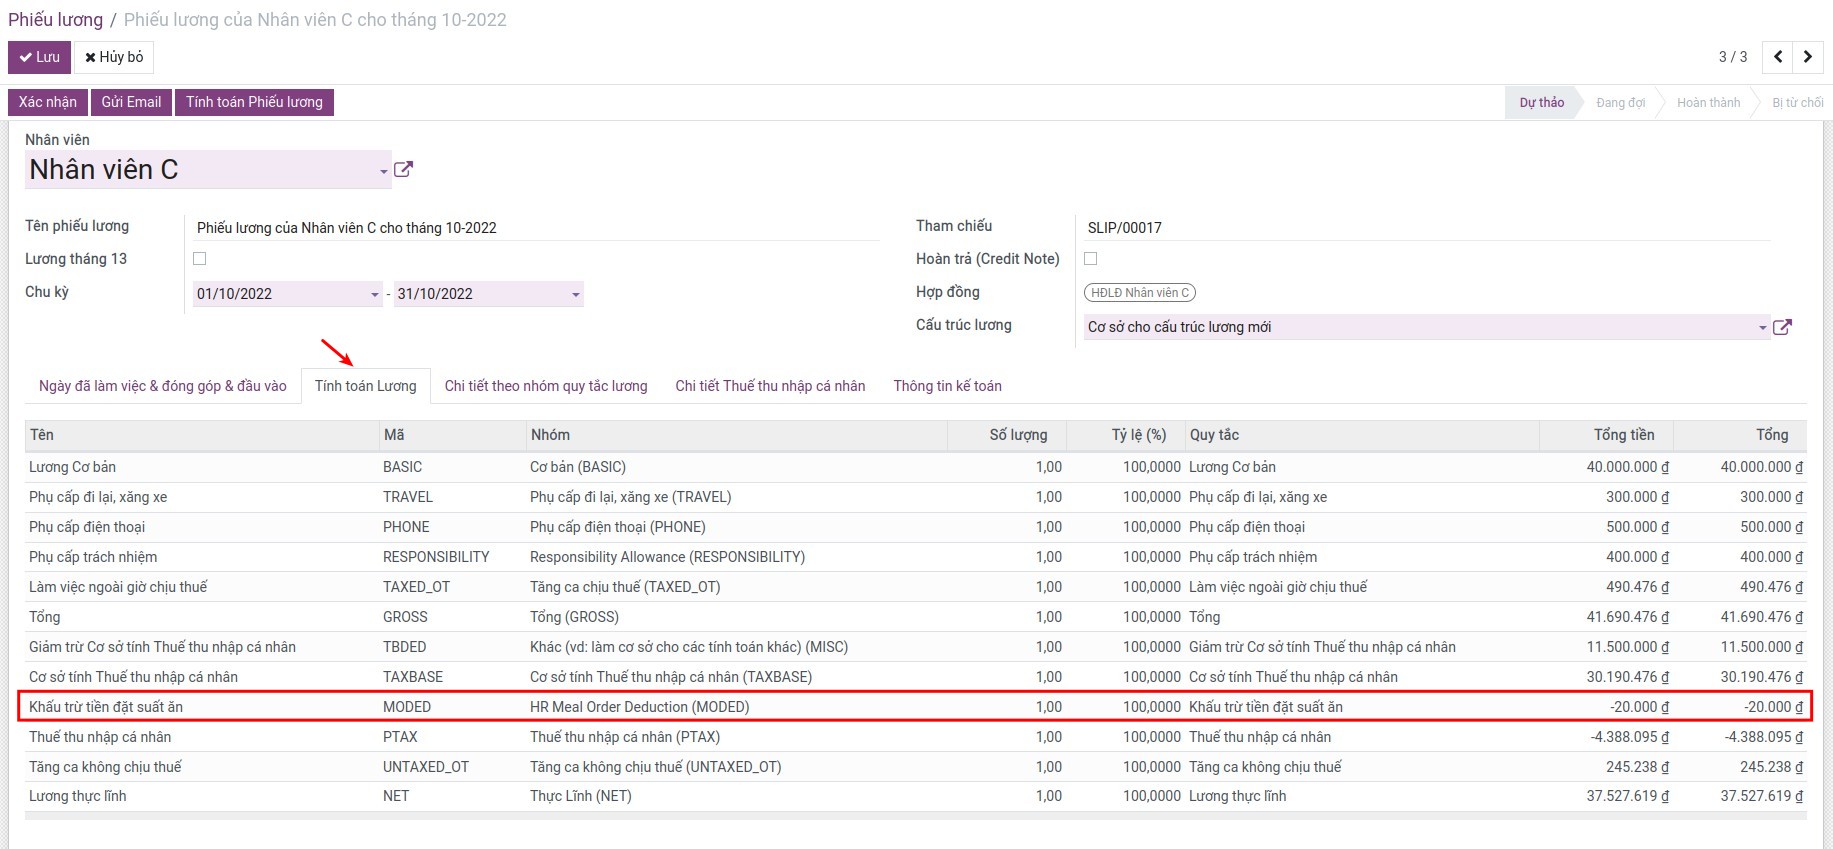Open the end date 31/10/2022 dropdown

coord(575,294)
